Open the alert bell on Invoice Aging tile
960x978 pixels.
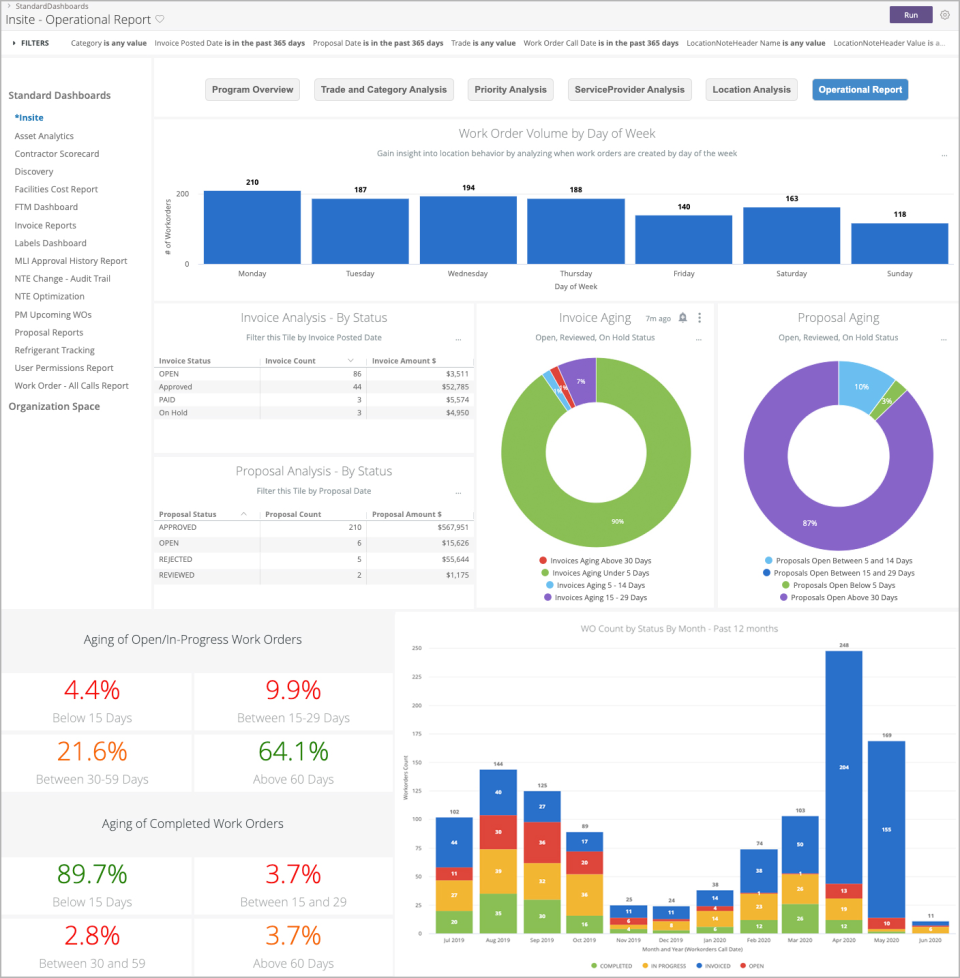683,317
